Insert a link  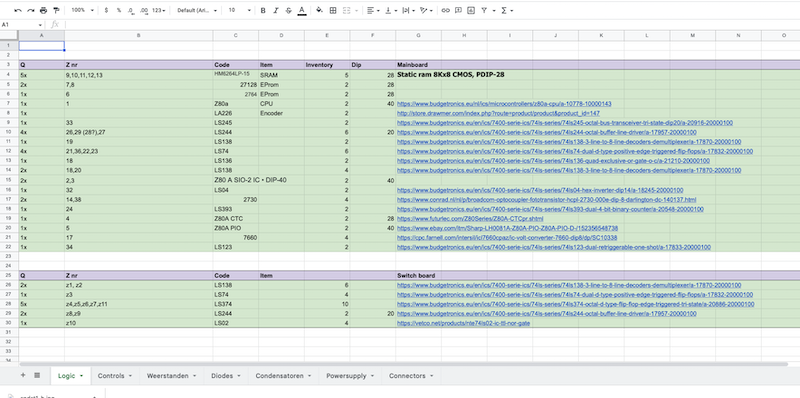445,10
